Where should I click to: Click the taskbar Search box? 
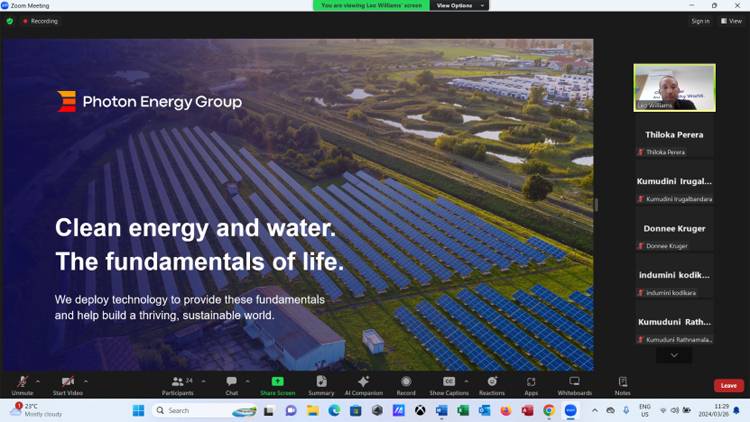coord(204,411)
